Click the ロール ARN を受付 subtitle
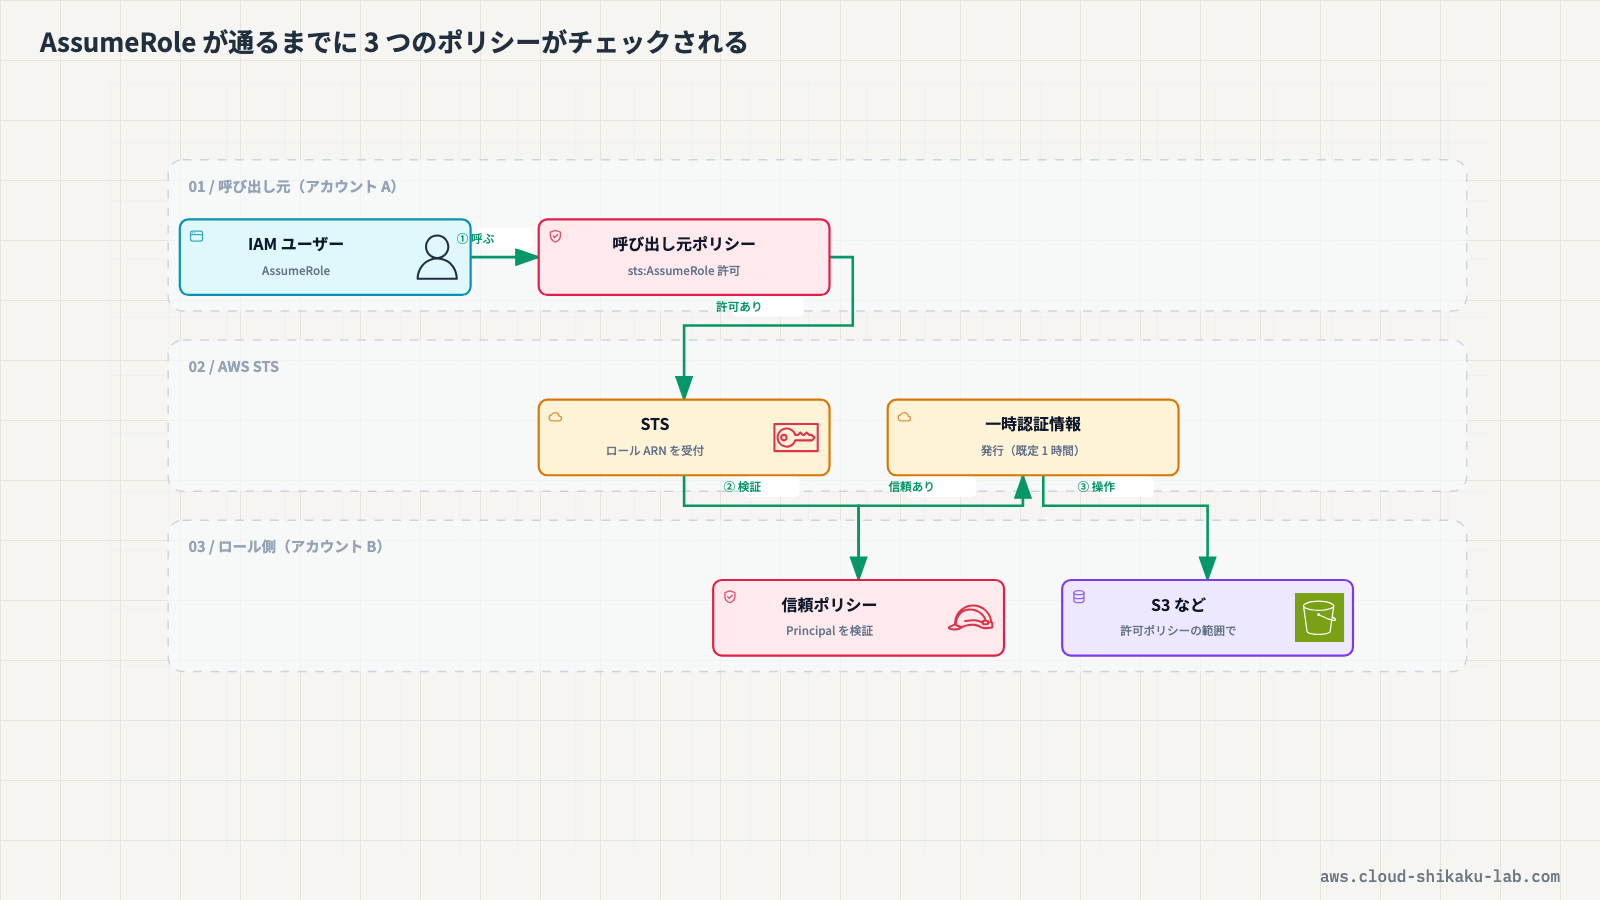Image resolution: width=1600 pixels, height=900 pixels. pyautogui.click(x=655, y=451)
